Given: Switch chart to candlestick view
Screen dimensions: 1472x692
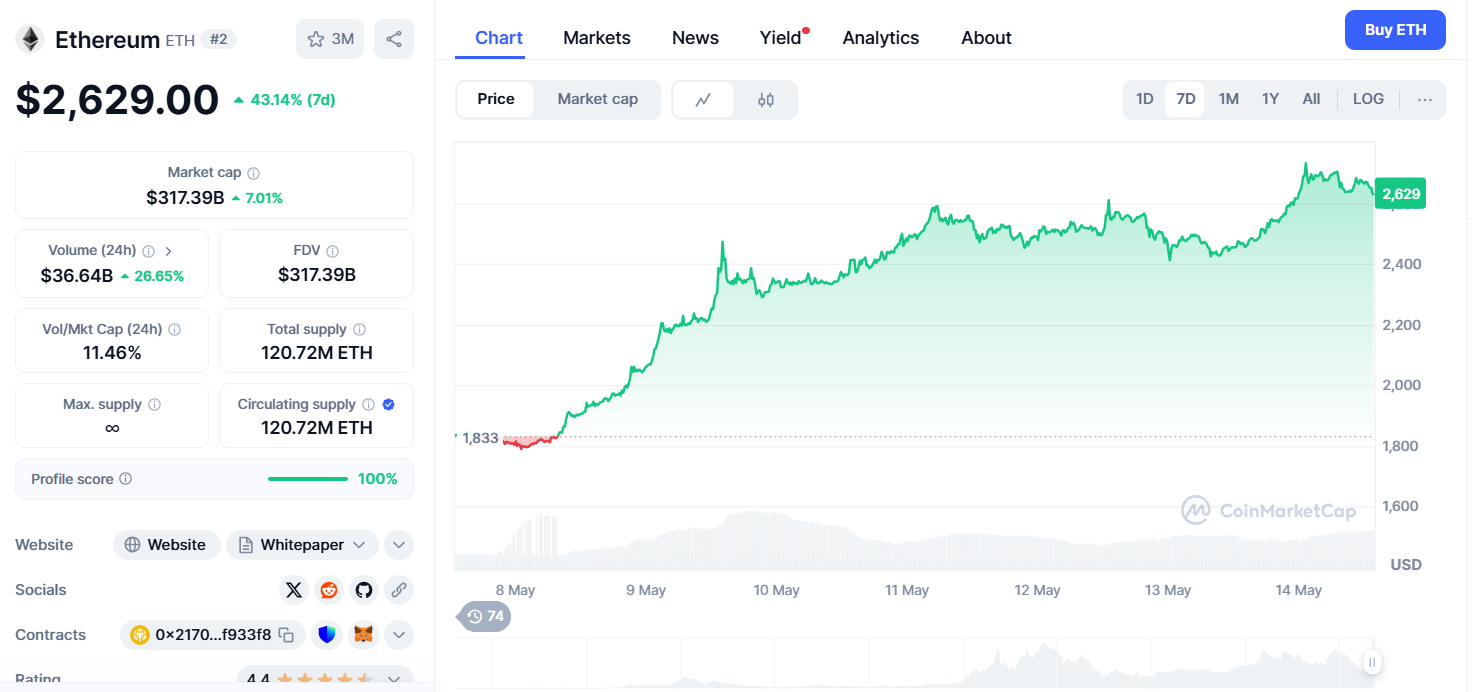Looking at the screenshot, I should tap(766, 100).
